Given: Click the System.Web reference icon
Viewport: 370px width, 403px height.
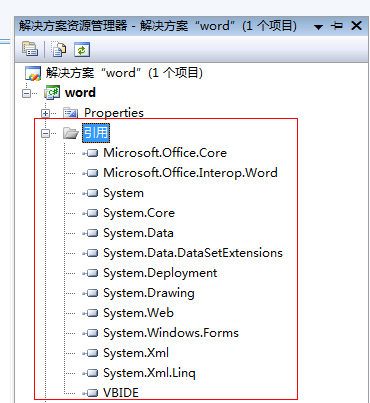Looking at the screenshot, I should tap(91, 313).
